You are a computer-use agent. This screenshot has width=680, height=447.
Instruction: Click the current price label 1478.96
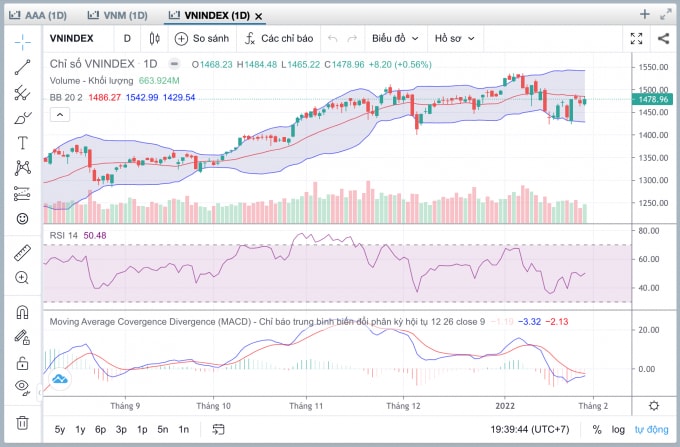click(x=652, y=99)
